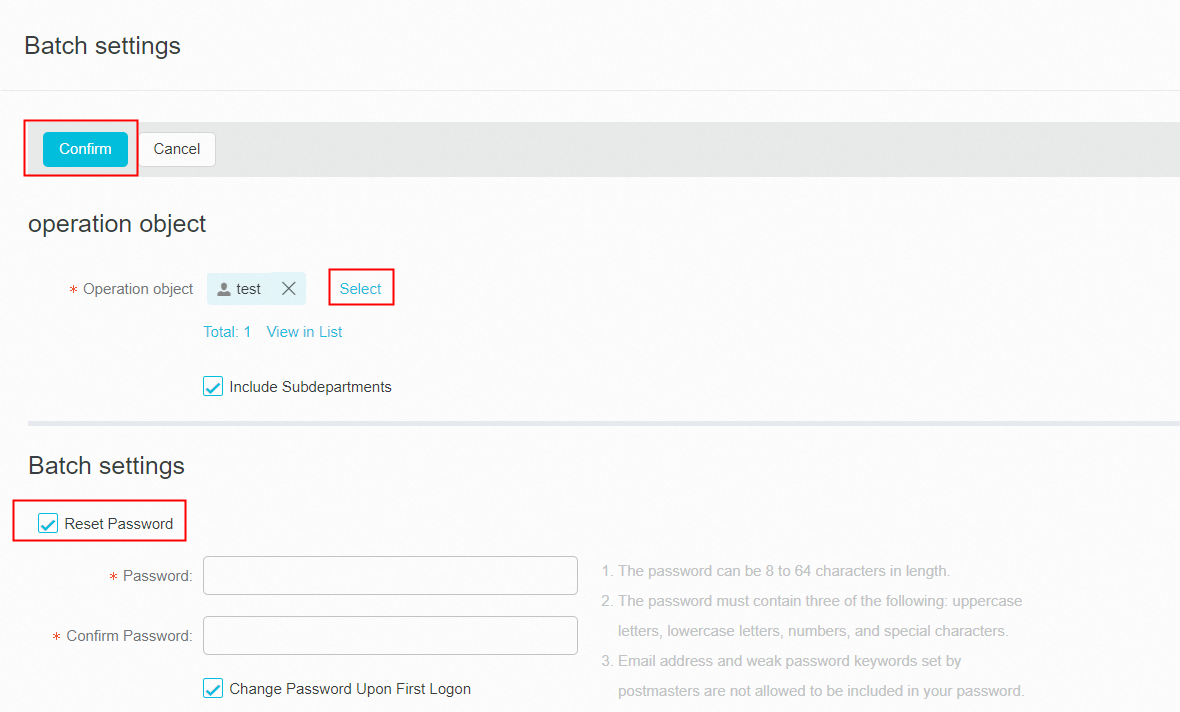Click the Confirm button
Viewport: 1180px width, 712px height.
click(x=85, y=149)
